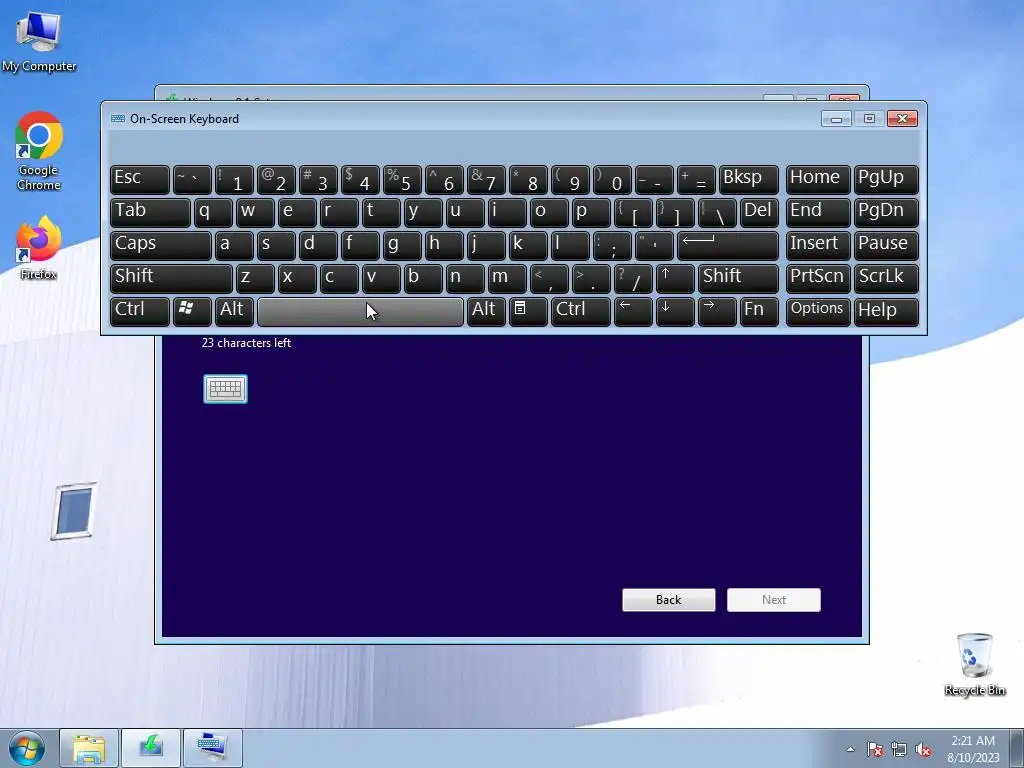Click the letter z key
This screenshot has width=1024, height=768.
pyautogui.click(x=255, y=278)
